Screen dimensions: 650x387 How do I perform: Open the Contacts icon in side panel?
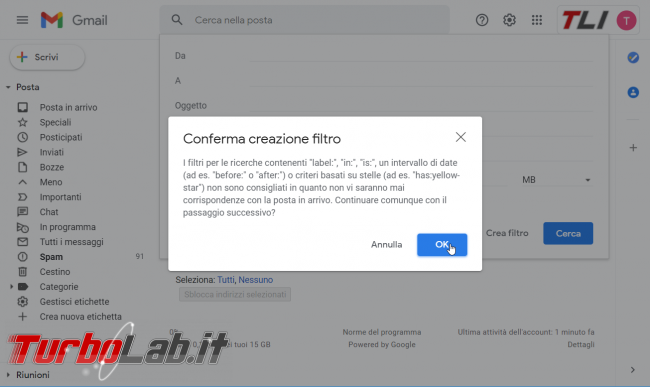633,92
